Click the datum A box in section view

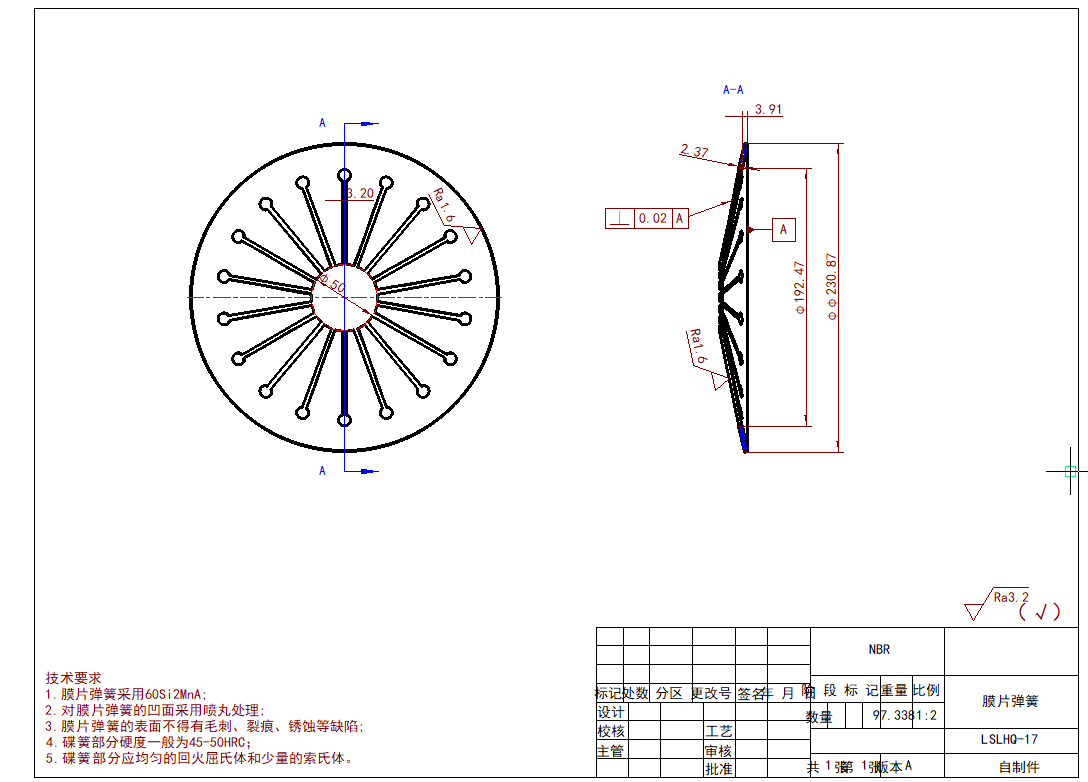(x=783, y=230)
